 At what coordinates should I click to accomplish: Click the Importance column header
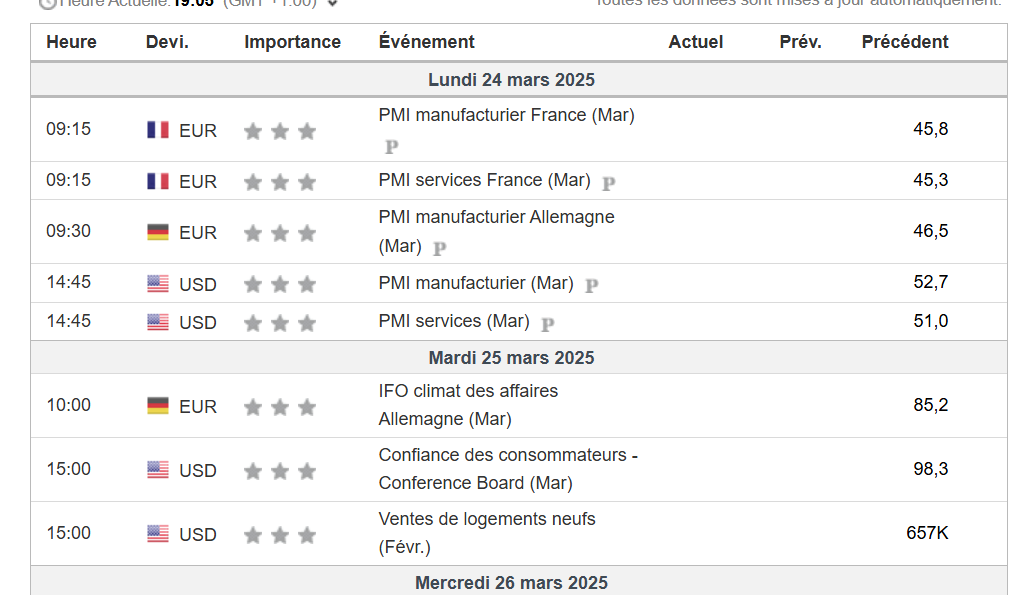click(292, 42)
